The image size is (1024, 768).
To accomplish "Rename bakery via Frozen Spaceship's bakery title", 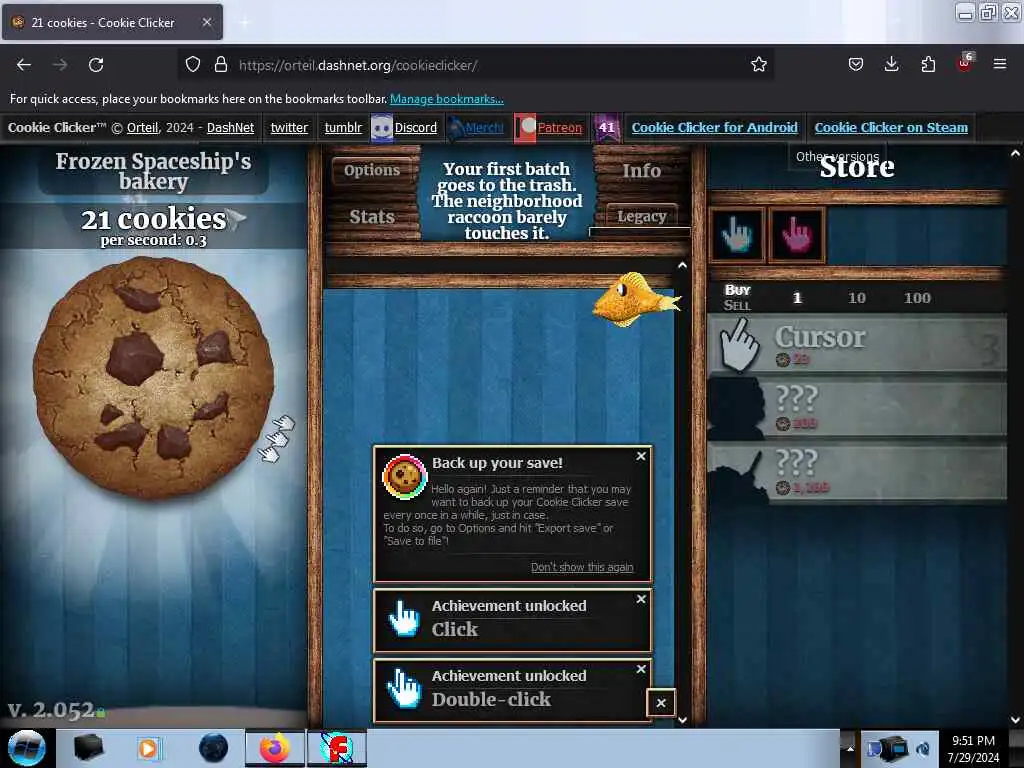I will (153, 171).
